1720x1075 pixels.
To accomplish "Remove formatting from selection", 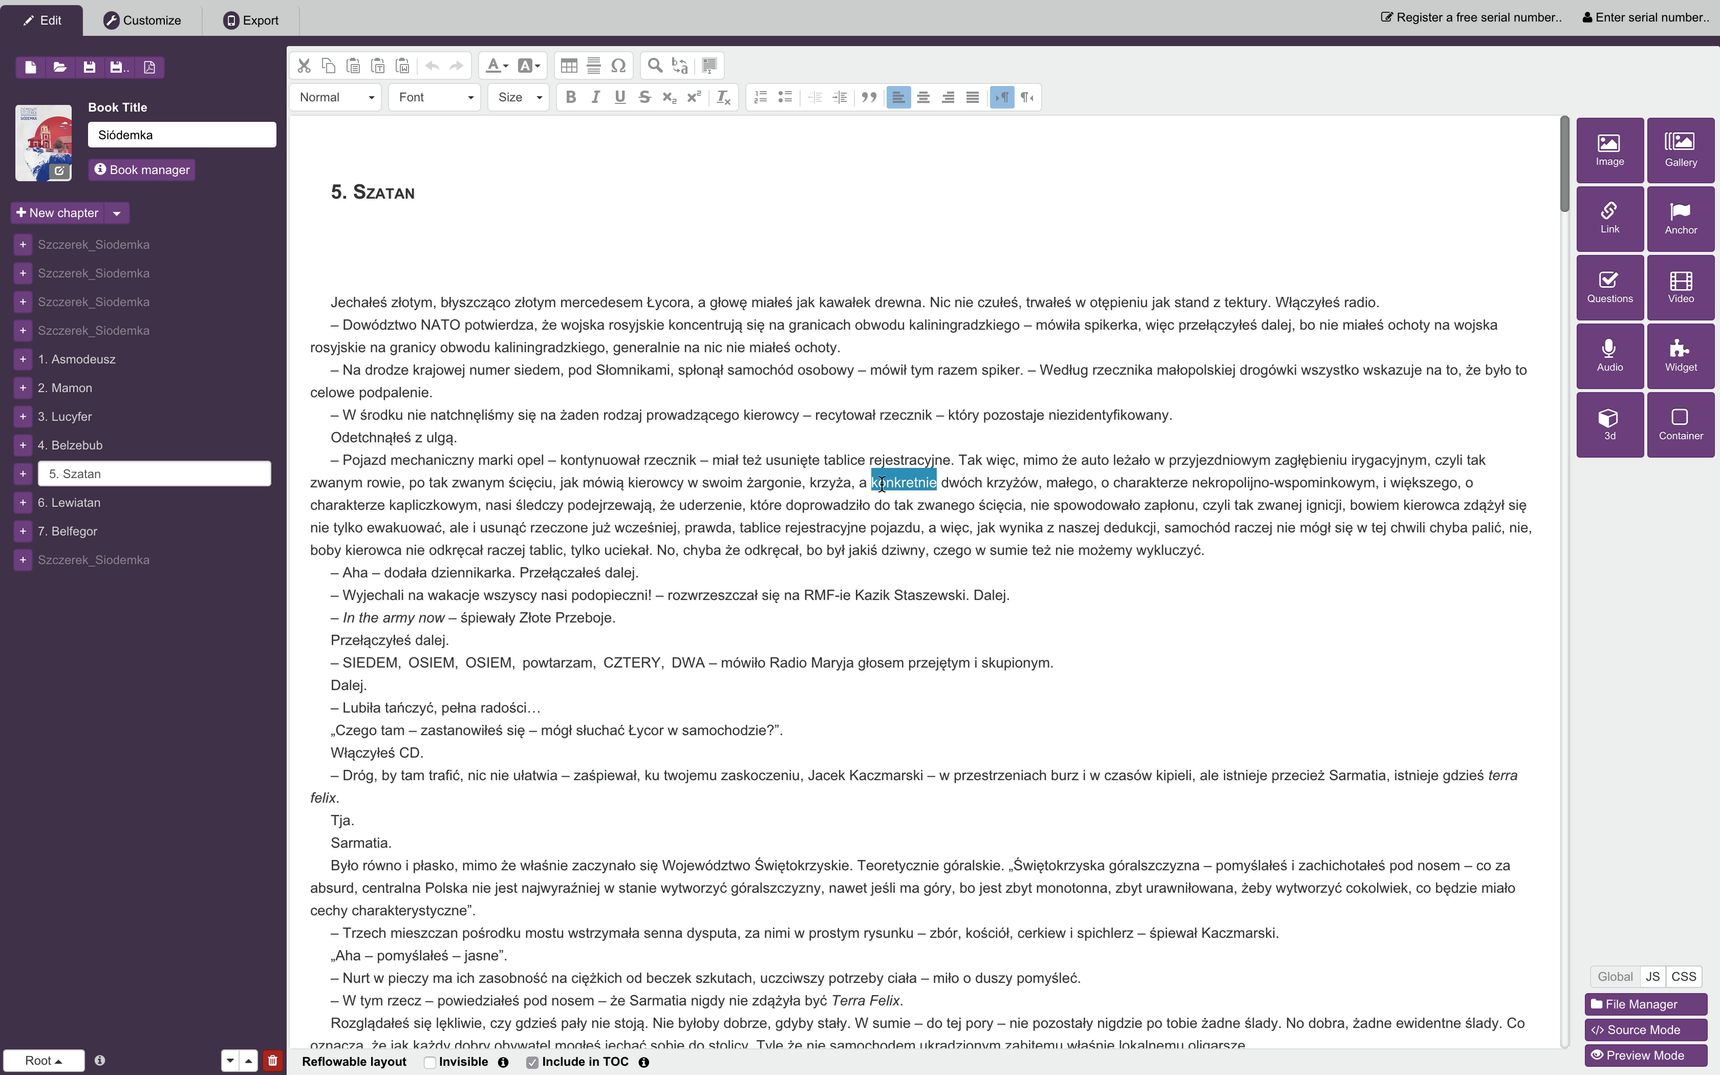I will tap(724, 97).
